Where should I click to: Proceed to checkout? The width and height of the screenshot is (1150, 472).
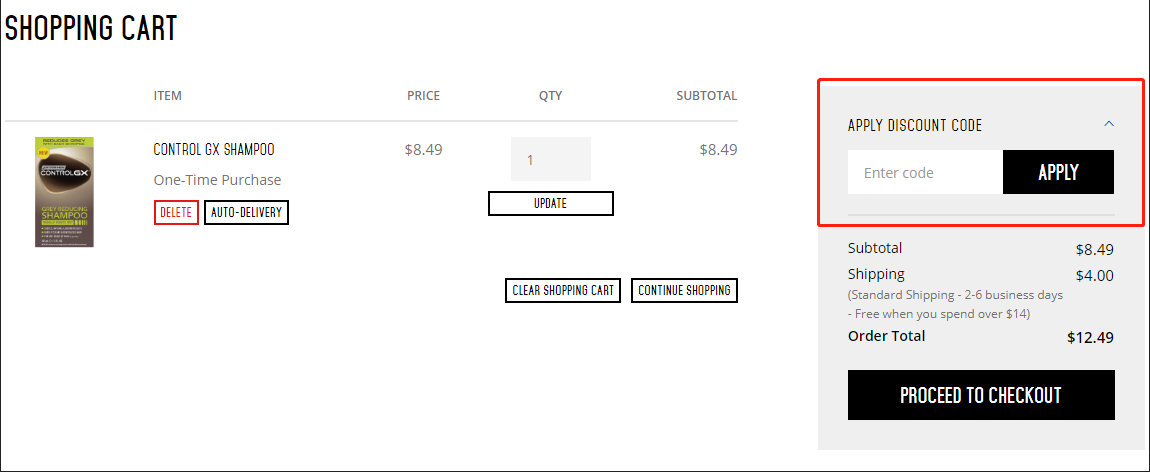981,395
